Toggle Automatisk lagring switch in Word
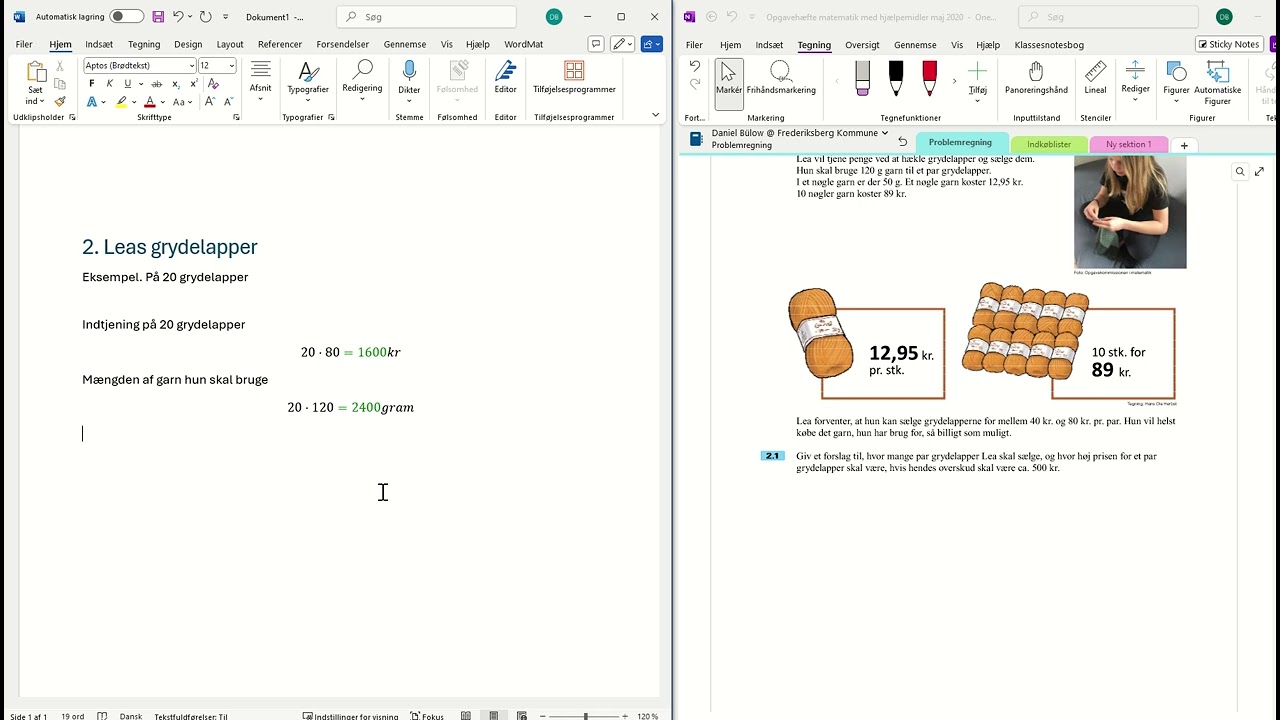 point(126,17)
